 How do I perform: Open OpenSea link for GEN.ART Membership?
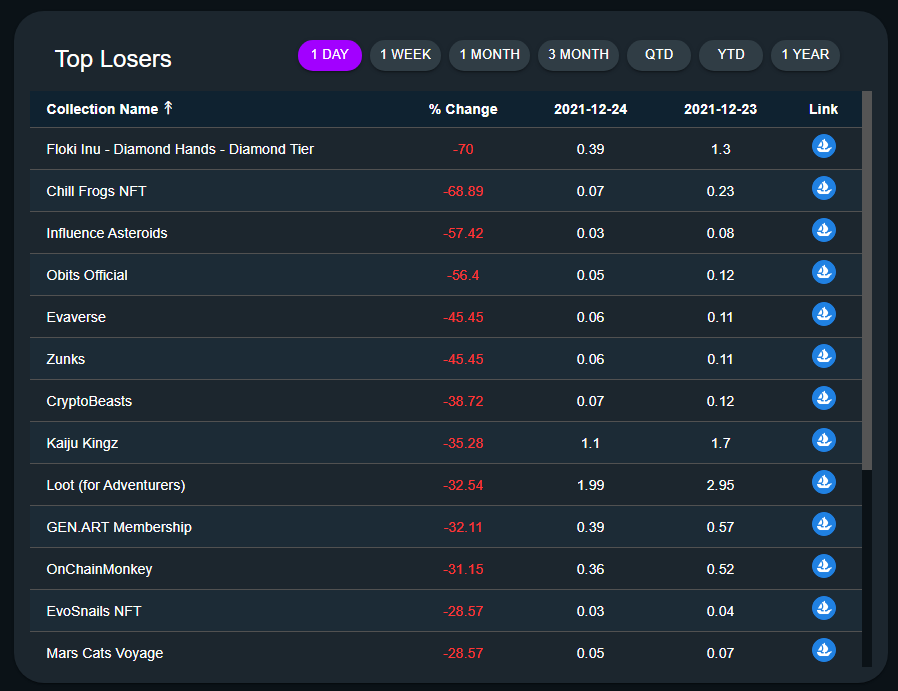[x=824, y=524]
